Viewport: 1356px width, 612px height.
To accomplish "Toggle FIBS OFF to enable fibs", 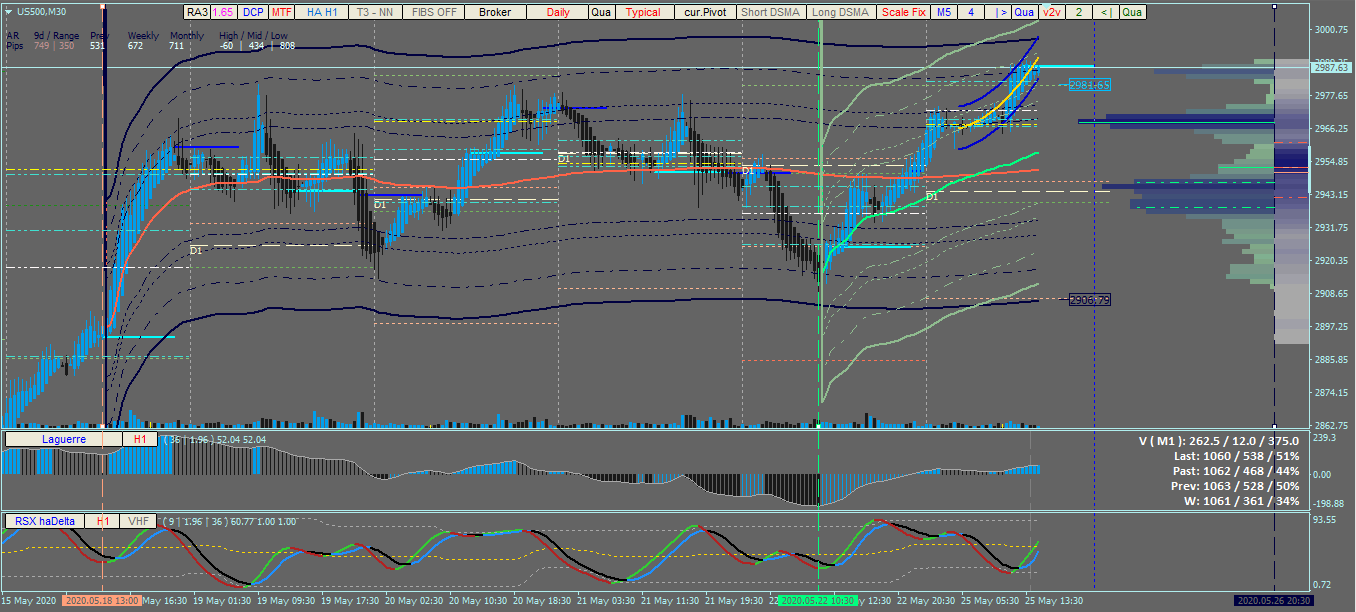I will [x=434, y=12].
